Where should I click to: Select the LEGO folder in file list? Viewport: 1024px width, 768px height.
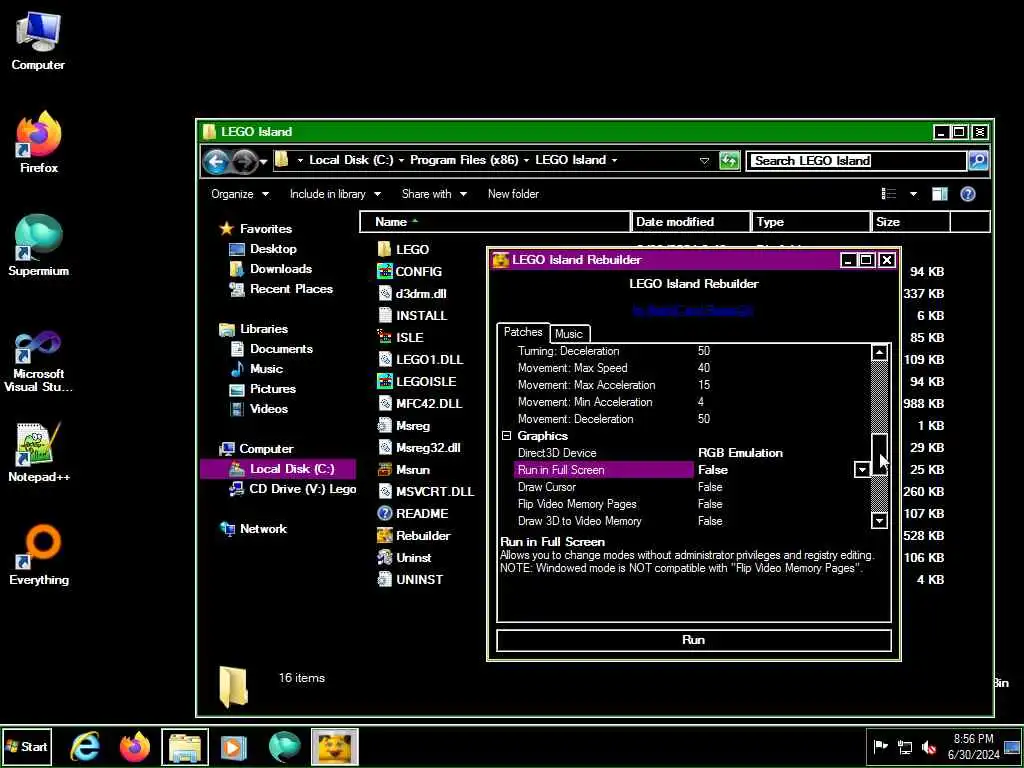click(404, 249)
